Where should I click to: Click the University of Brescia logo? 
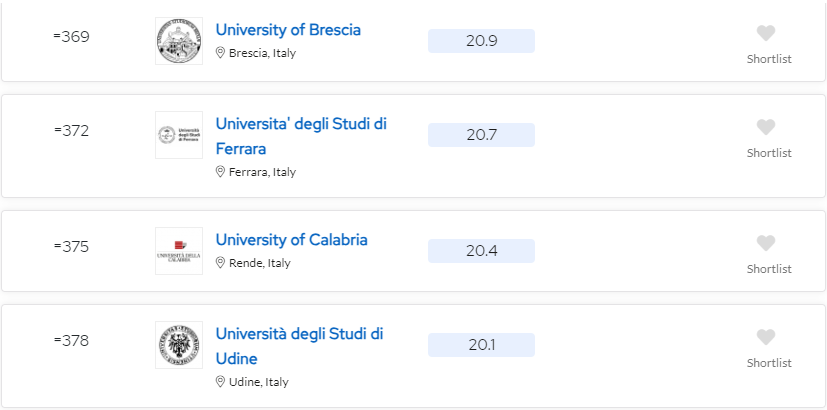pos(179,41)
